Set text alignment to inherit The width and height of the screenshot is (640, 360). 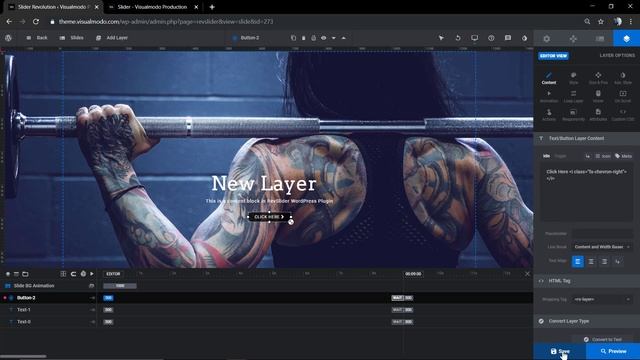click(618, 261)
